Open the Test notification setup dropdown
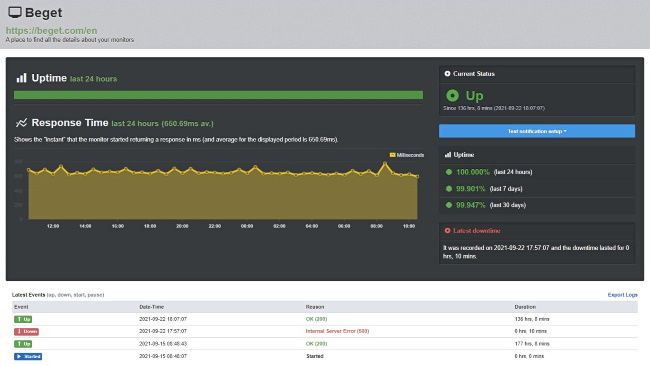Screen dimensions: 650x365 (x=537, y=131)
